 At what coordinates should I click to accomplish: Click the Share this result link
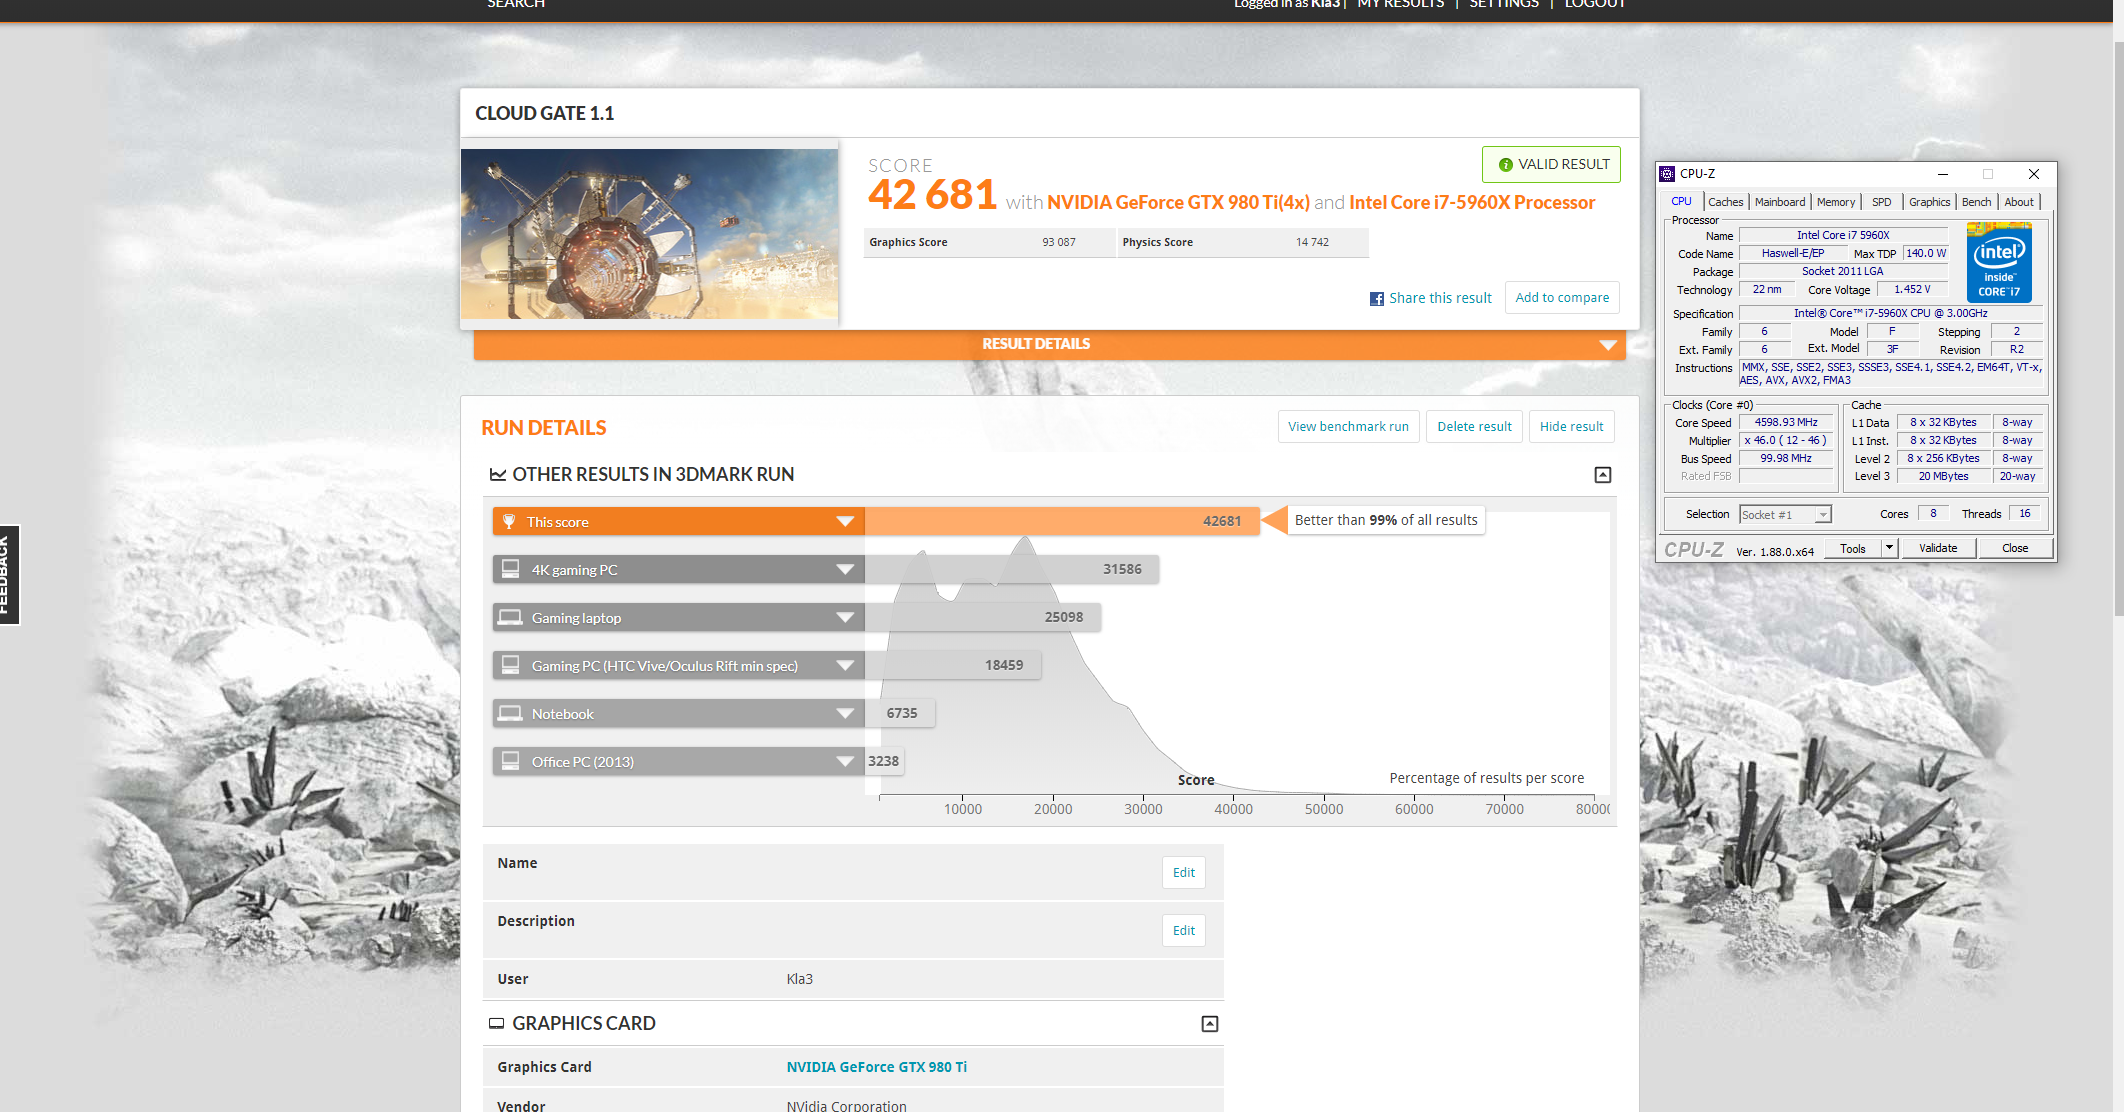(x=1440, y=298)
